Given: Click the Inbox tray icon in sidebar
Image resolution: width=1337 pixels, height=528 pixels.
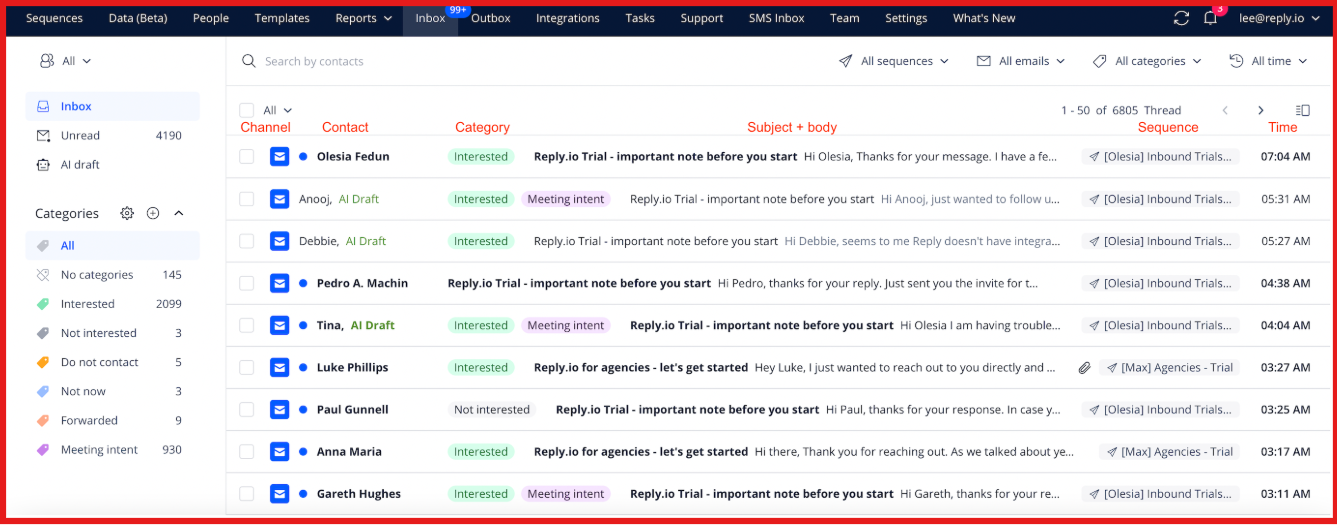Looking at the screenshot, I should coord(43,106).
